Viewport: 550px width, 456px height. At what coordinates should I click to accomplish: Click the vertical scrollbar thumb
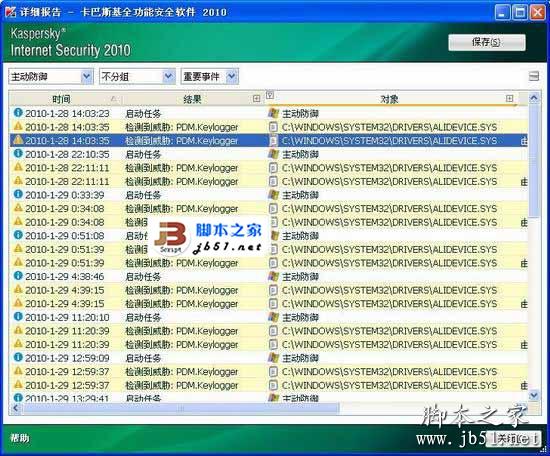(x=534, y=161)
